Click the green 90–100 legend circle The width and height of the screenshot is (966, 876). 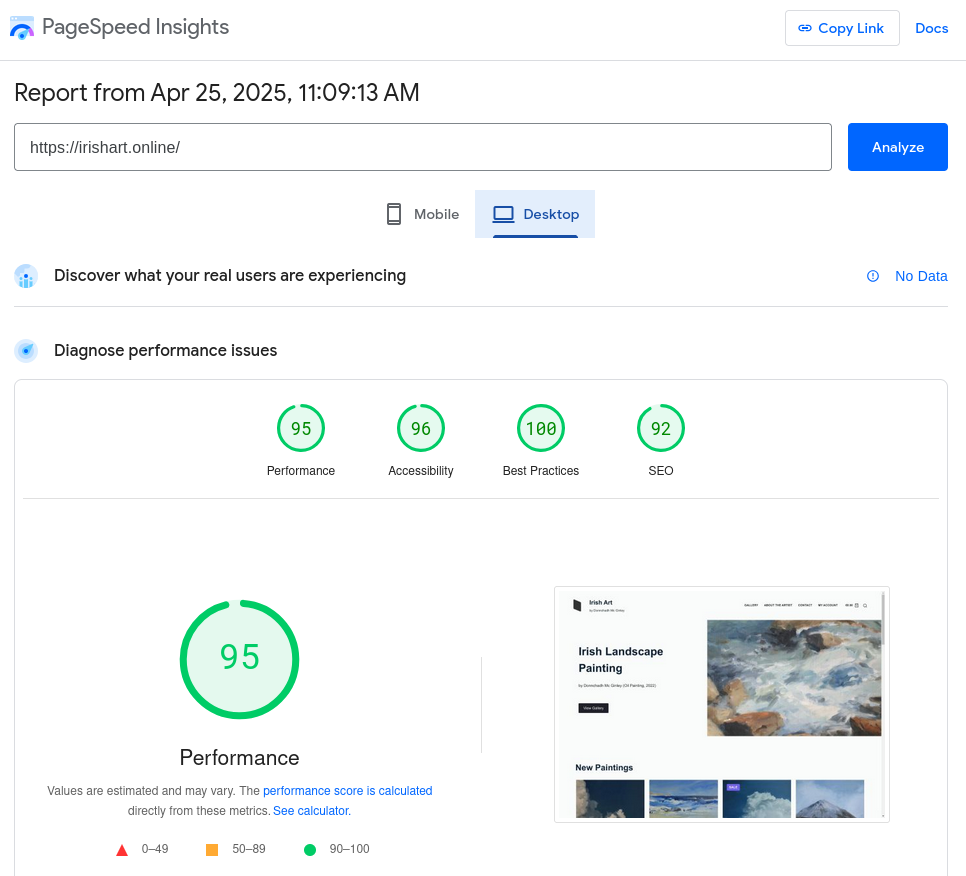pyautogui.click(x=310, y=850)
